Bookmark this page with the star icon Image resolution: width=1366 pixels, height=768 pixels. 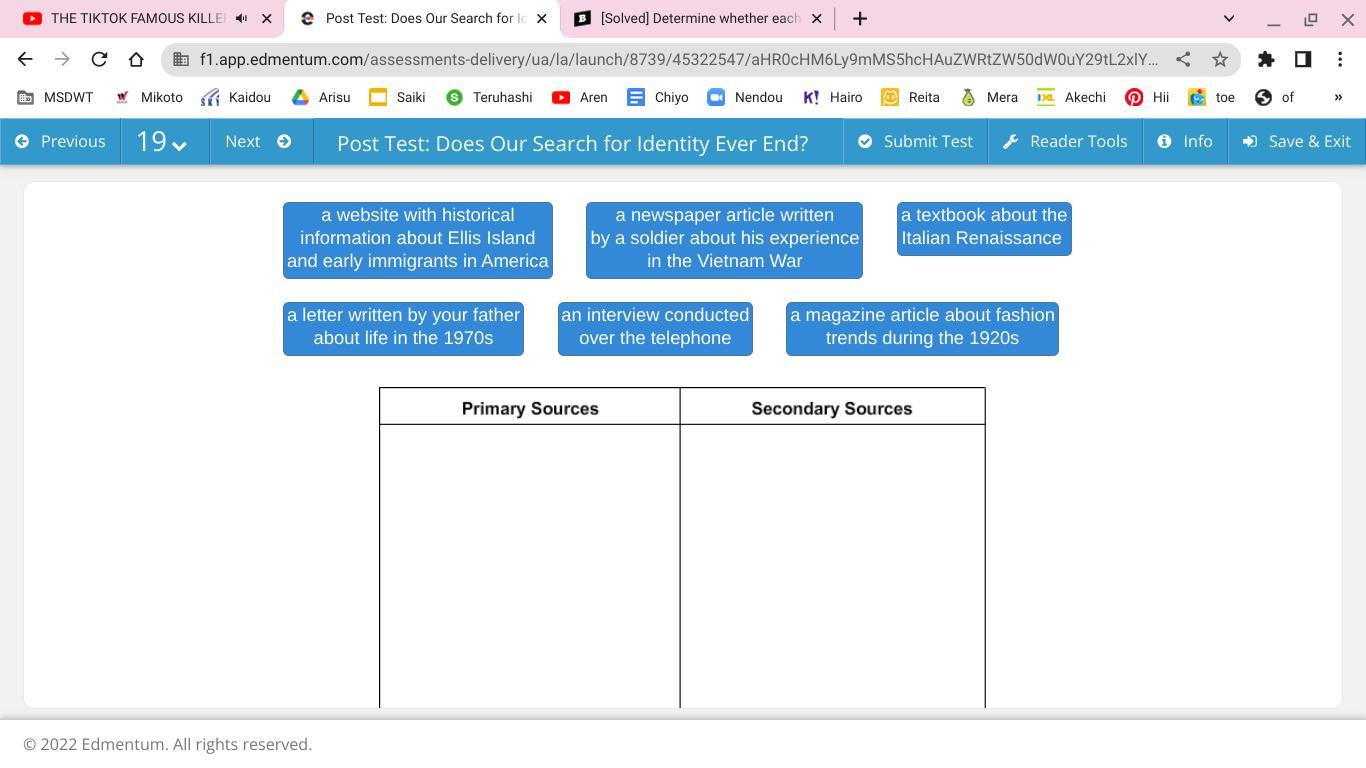coord(1220,59)
